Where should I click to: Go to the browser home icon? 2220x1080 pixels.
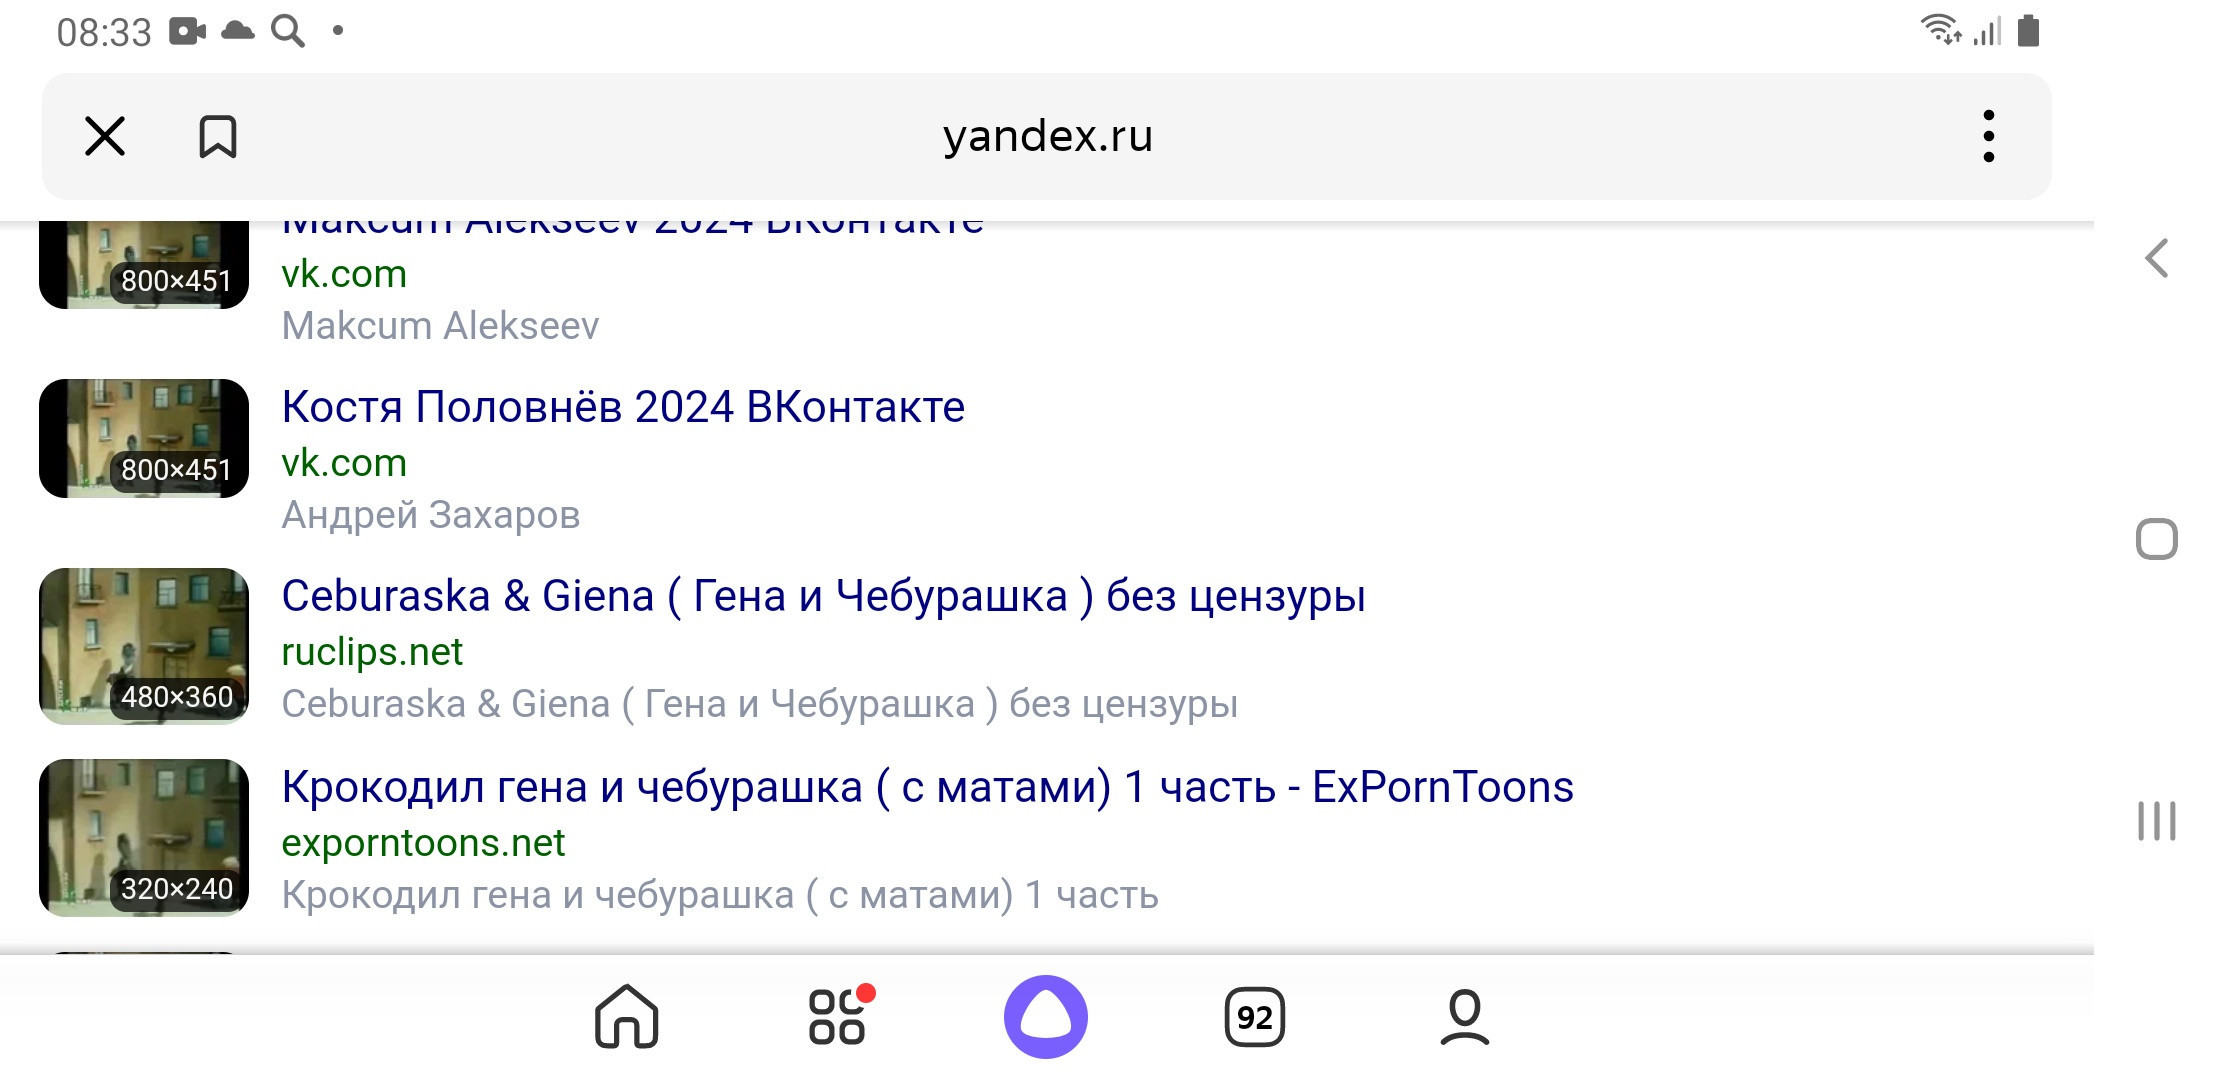click(626, 1017)
